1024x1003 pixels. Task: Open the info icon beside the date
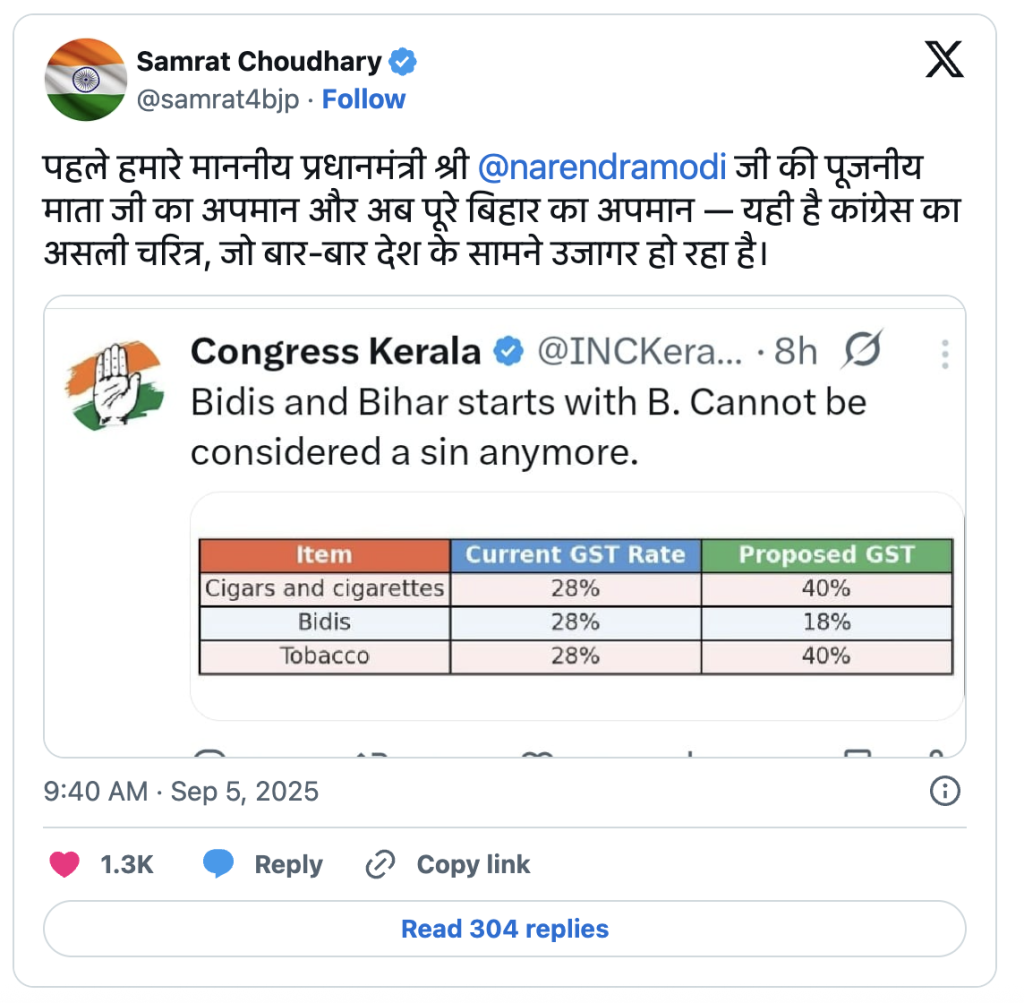[945, 792]
